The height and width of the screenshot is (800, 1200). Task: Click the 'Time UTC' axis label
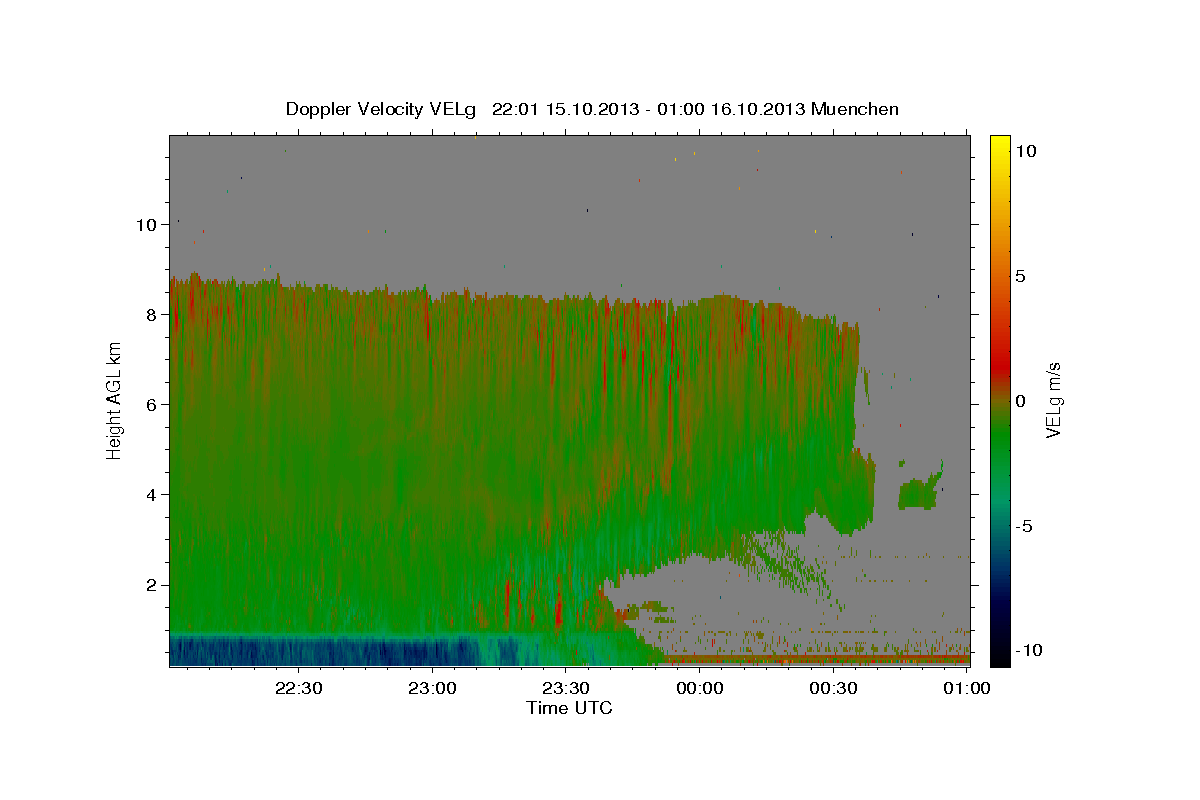pos(569,708)
